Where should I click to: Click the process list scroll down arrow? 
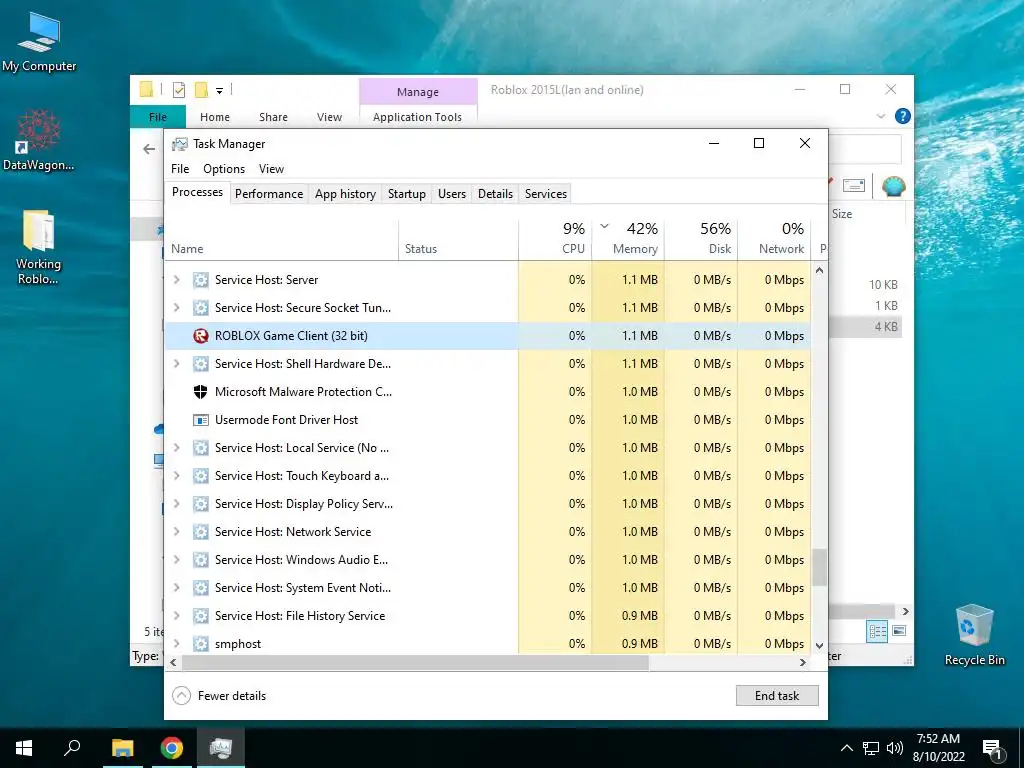819,645
